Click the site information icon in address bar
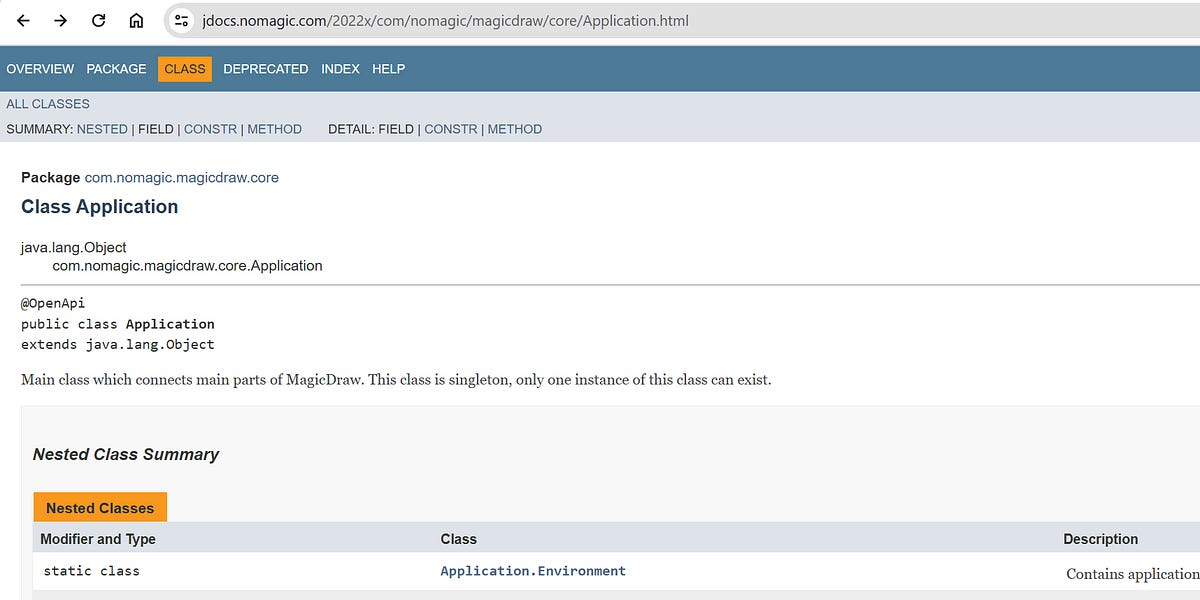 (x=180, y=19)
